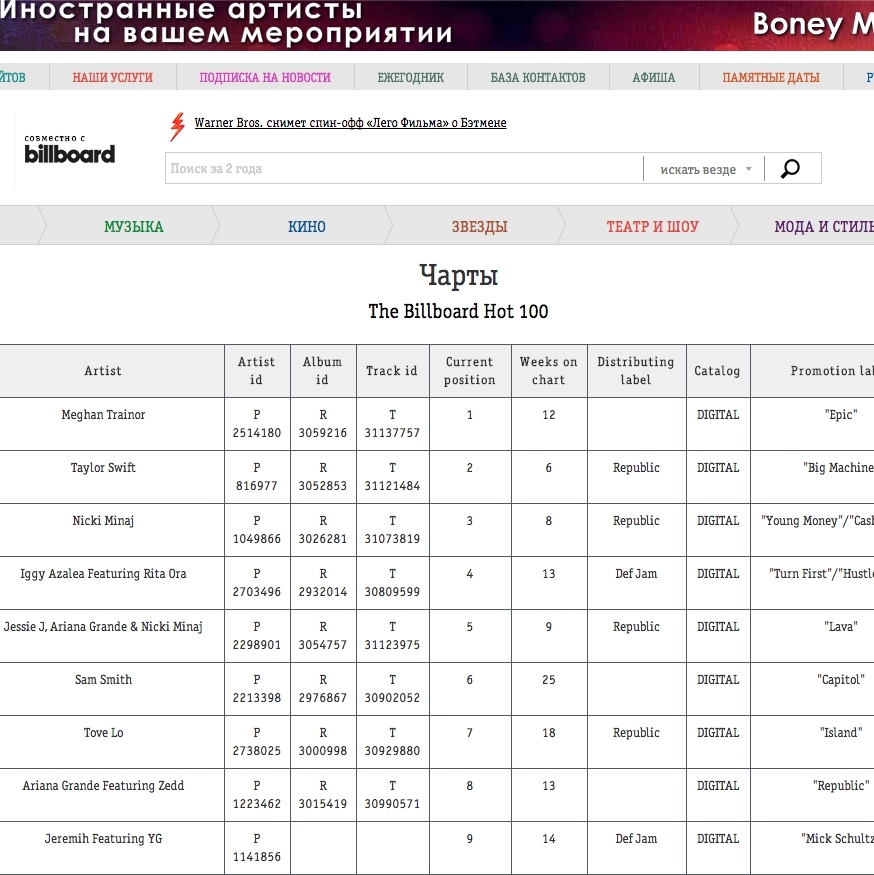The image size is (874, 875).
Task: Click album id 'R 3015419' cell
Action: (x=323, y=795)
